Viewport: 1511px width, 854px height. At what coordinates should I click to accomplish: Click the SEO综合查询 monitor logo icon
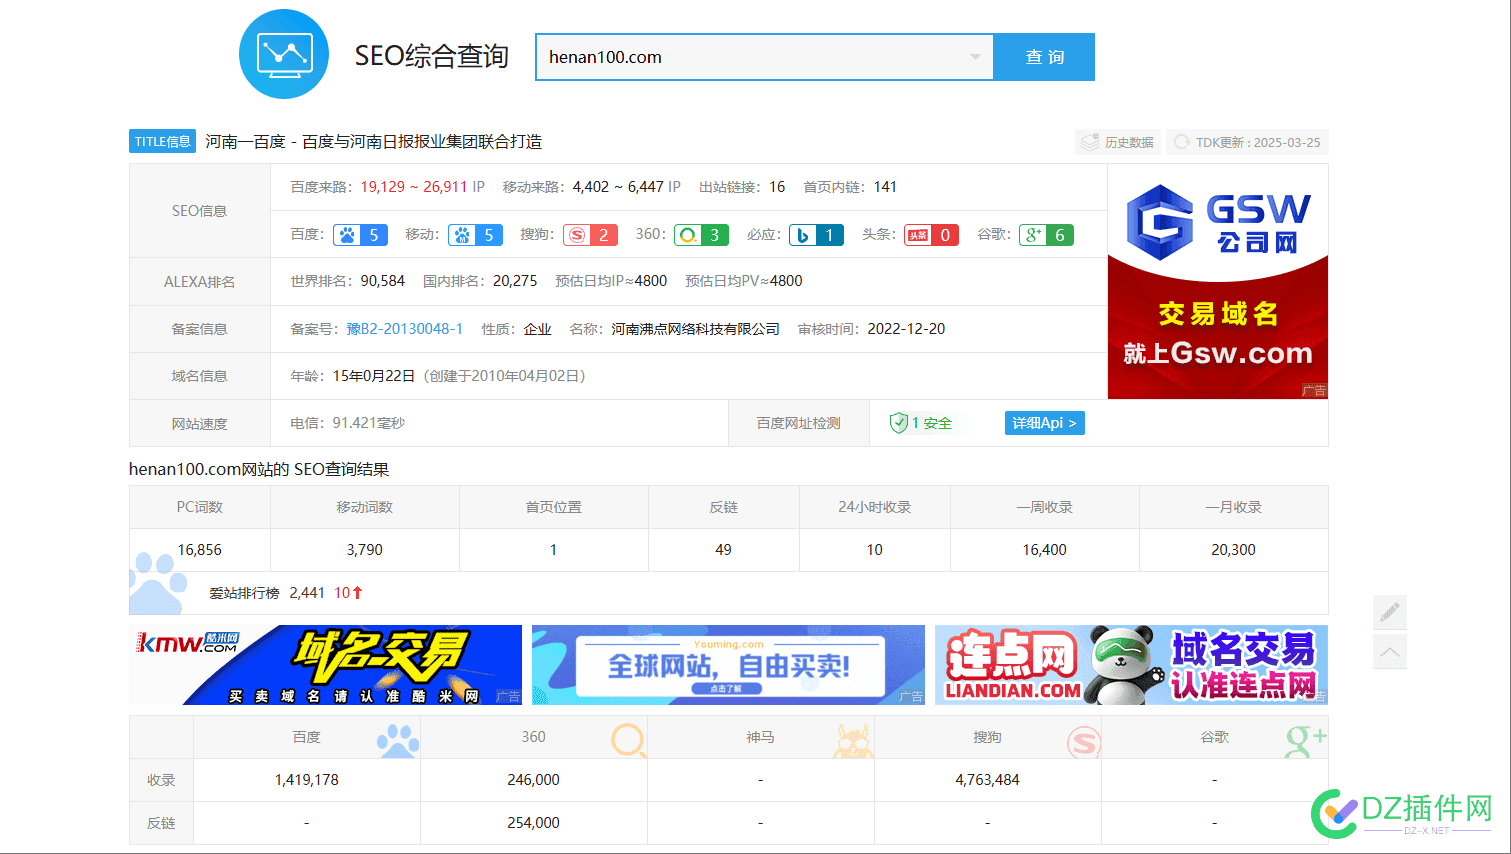click(x=284, y=54)
